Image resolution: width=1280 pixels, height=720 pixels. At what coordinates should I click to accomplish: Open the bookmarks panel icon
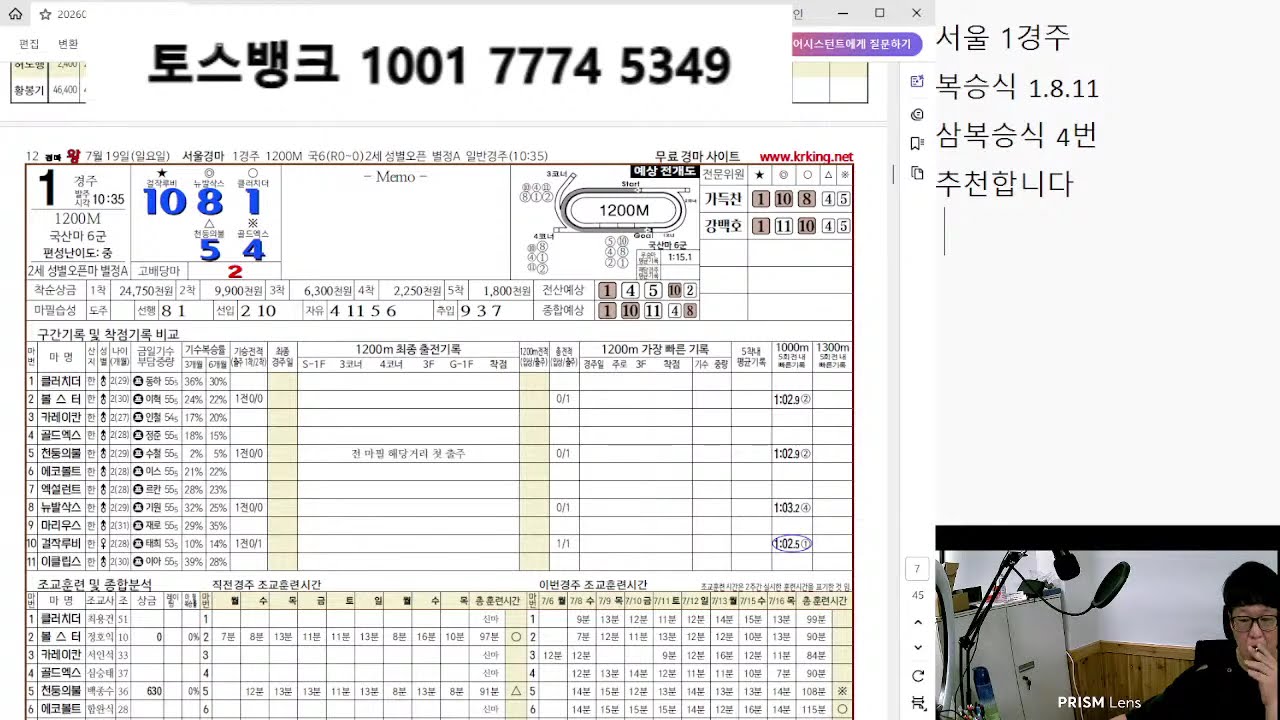tap(917, 143)
